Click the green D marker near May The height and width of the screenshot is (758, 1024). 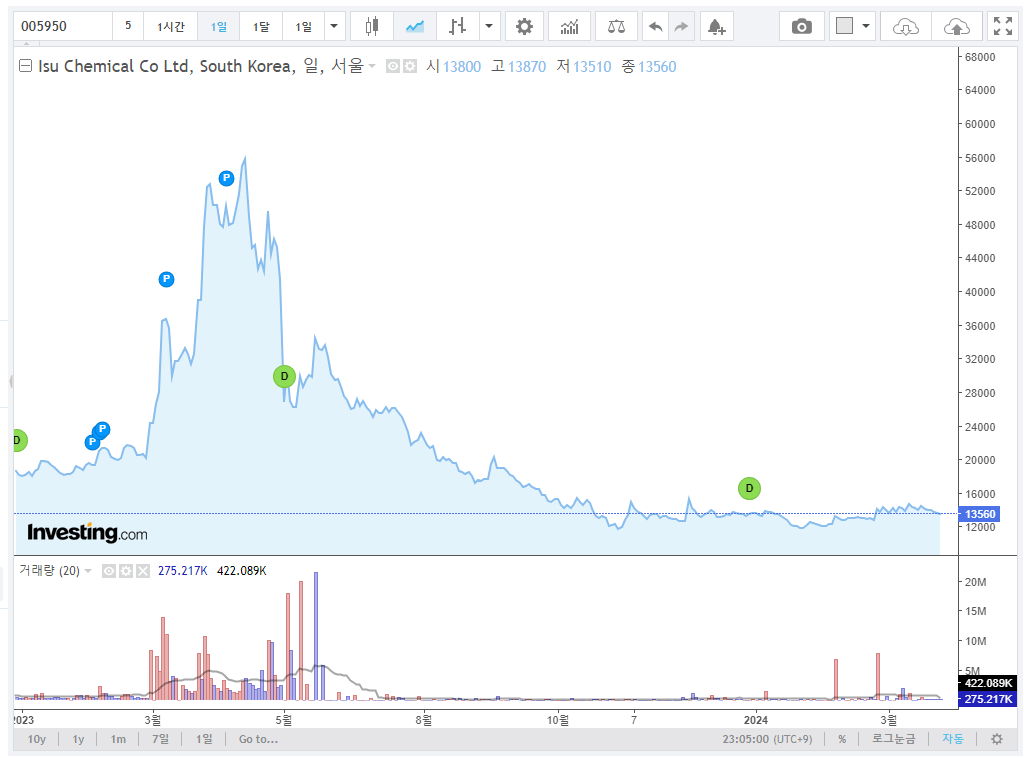pyautogui.click(x=284, y=376)
